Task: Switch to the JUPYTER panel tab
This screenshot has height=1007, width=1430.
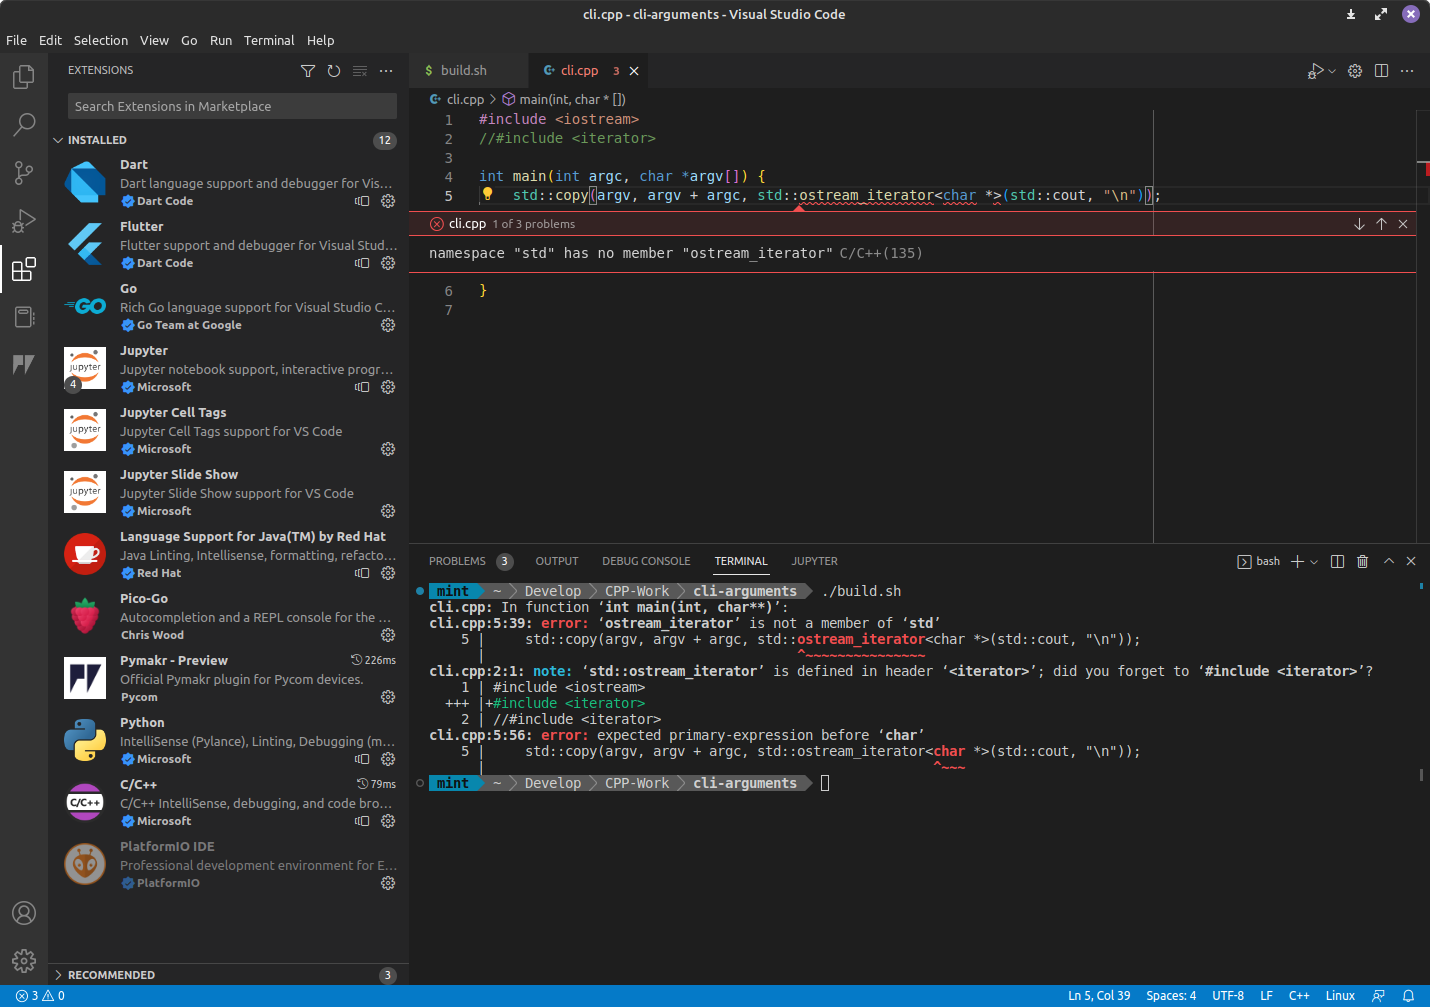Action: [x=815, y=561]
